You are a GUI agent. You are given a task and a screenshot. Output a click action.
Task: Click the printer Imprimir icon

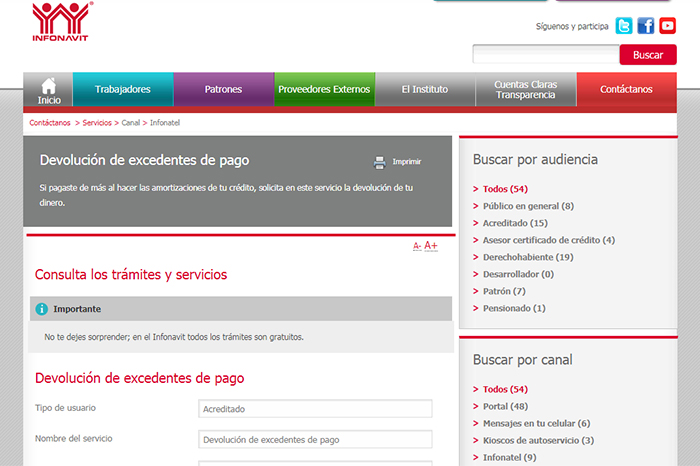pyautogui.click(x=379, y=162)
